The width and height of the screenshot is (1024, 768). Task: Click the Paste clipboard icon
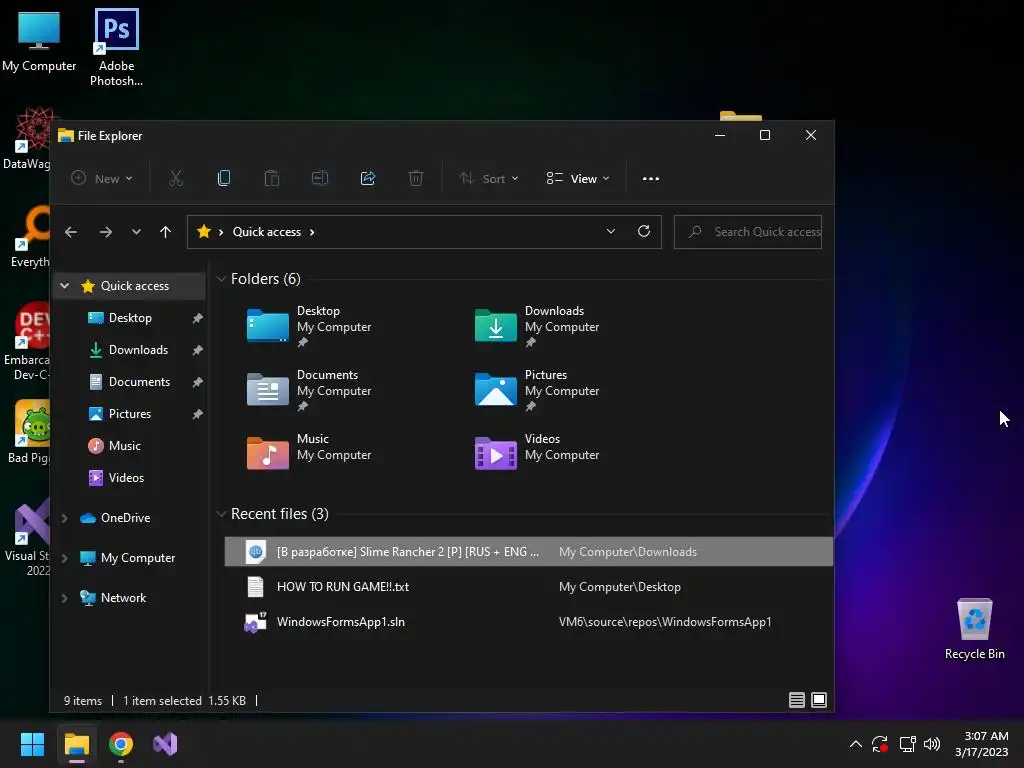pyautogui.click(x=272, y=178)
